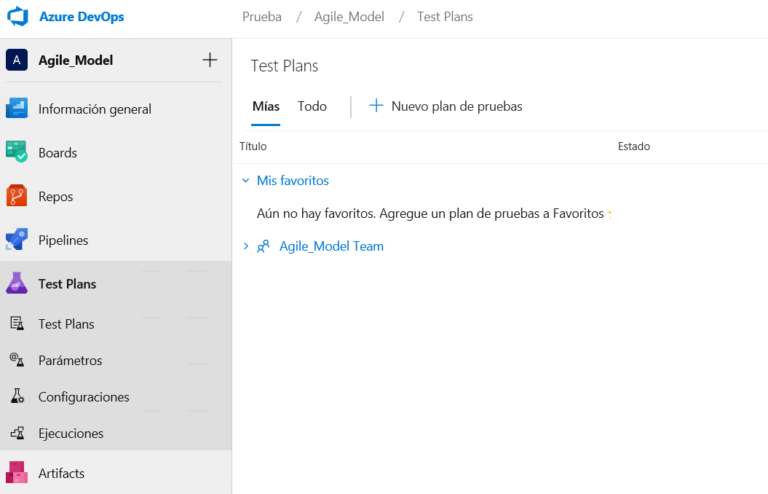Open Información general section
Viewport: 768px width, 494px height.
coord(95,109)
